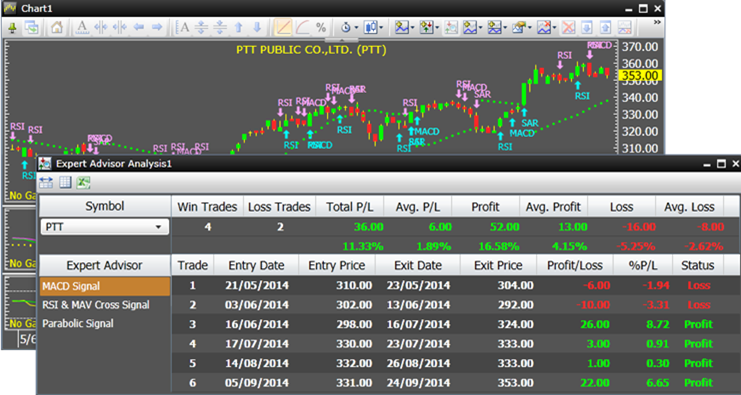Screen dimensions: 741x395
Task: Open the dropdown beside the indicator pane icon
Action: (x=480, y=28)
